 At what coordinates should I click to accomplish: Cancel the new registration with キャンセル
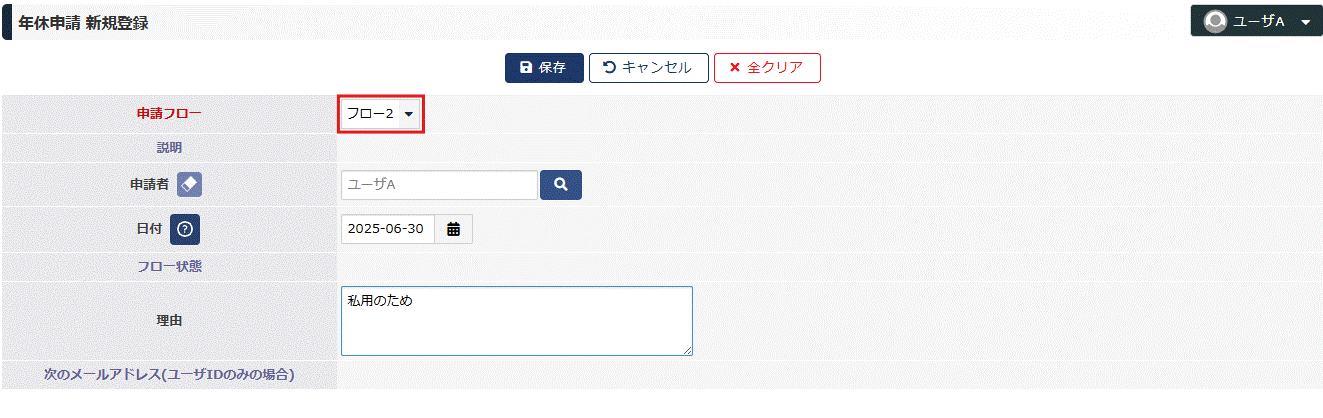click(x=649, y=68)
